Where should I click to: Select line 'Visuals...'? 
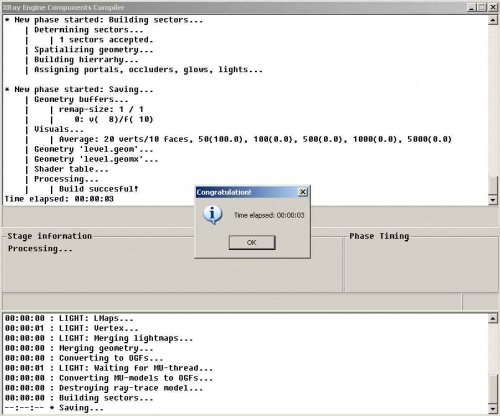59,129
